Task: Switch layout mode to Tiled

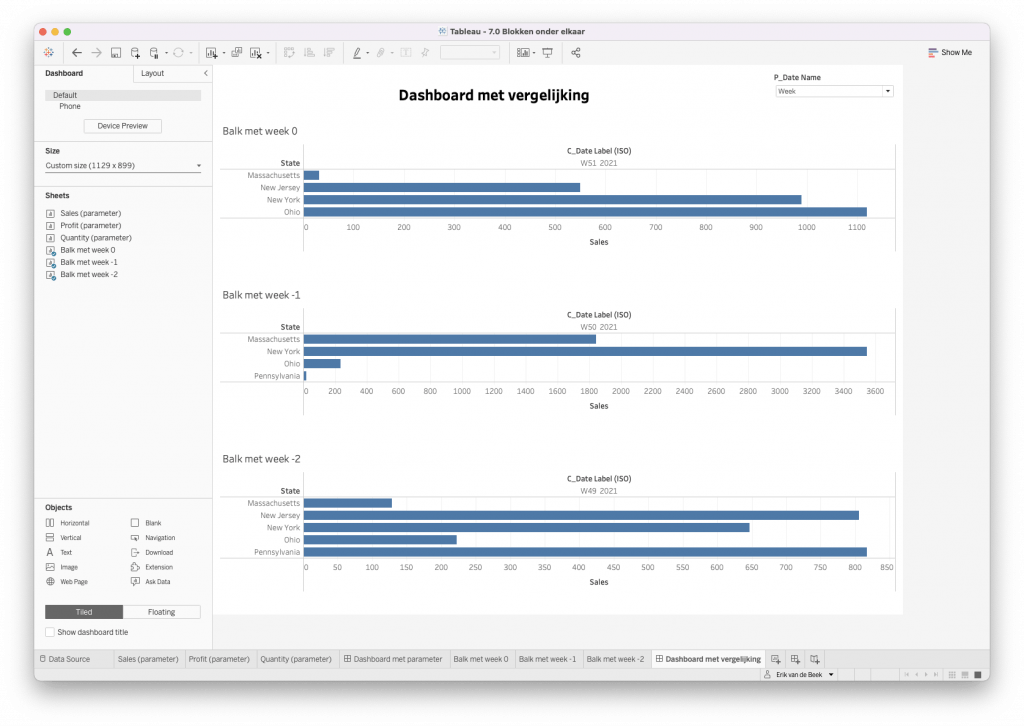Action: (84, 612)
